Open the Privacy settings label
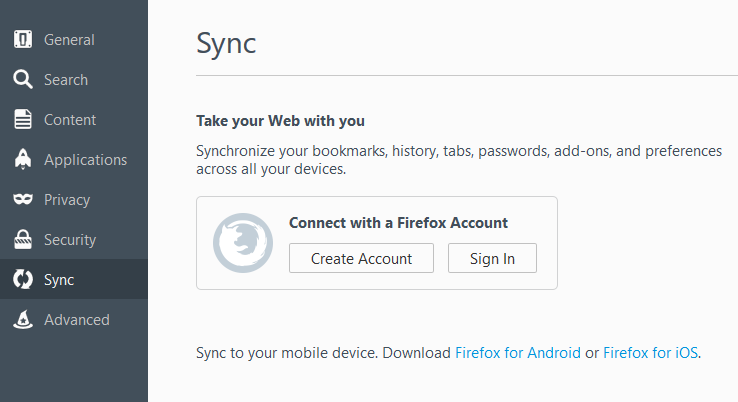Screen dimensions: 738x402 tap(67, 200)
